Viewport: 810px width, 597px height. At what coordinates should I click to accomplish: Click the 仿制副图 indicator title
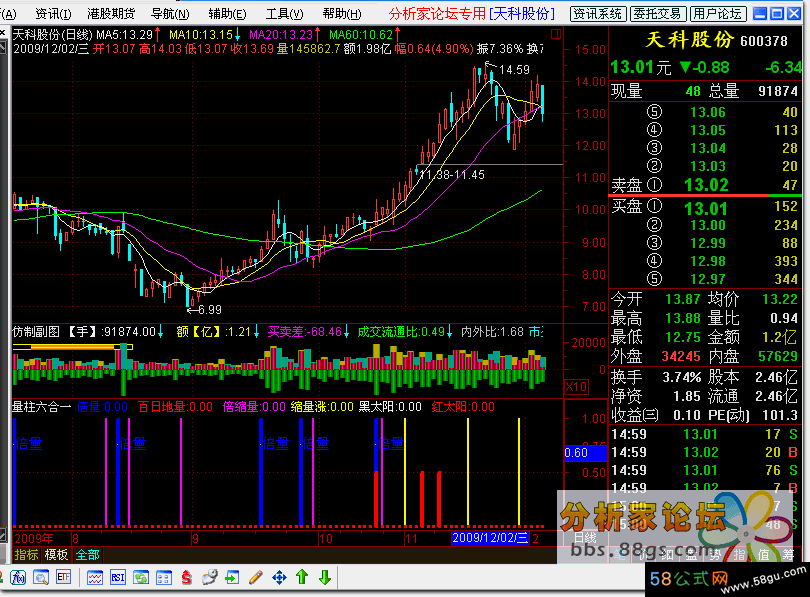click(x=36, y=332)
